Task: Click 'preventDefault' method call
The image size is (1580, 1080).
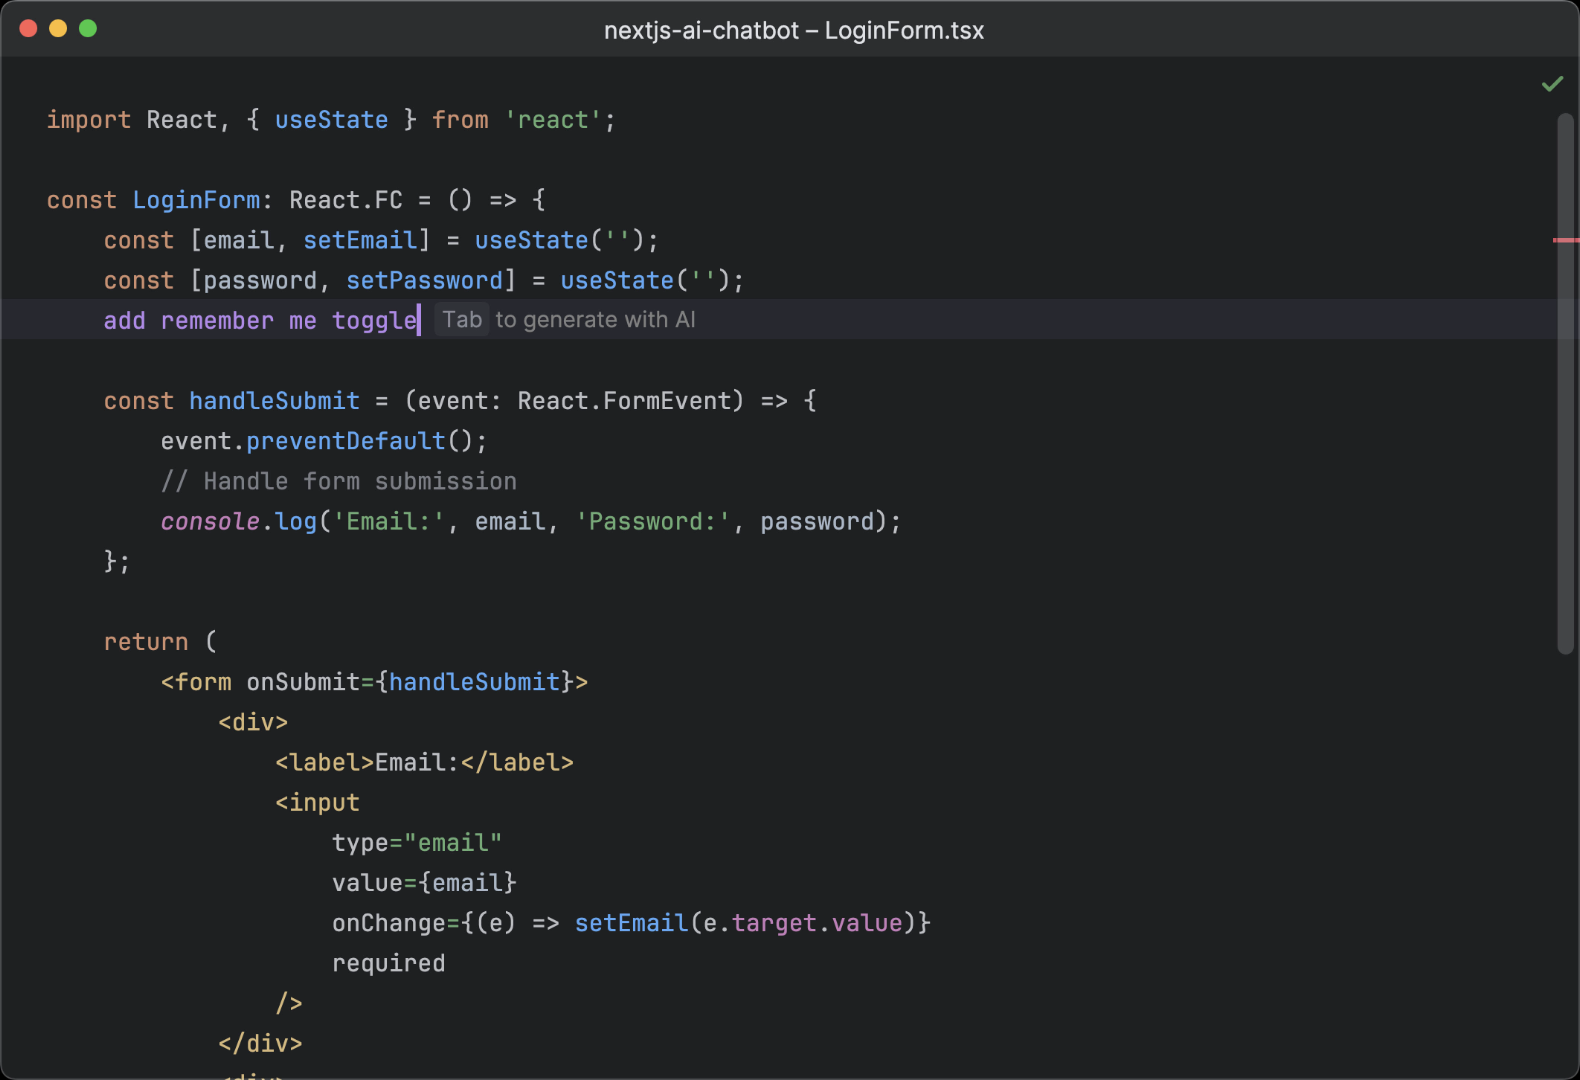Action: (x=346, y=441)
